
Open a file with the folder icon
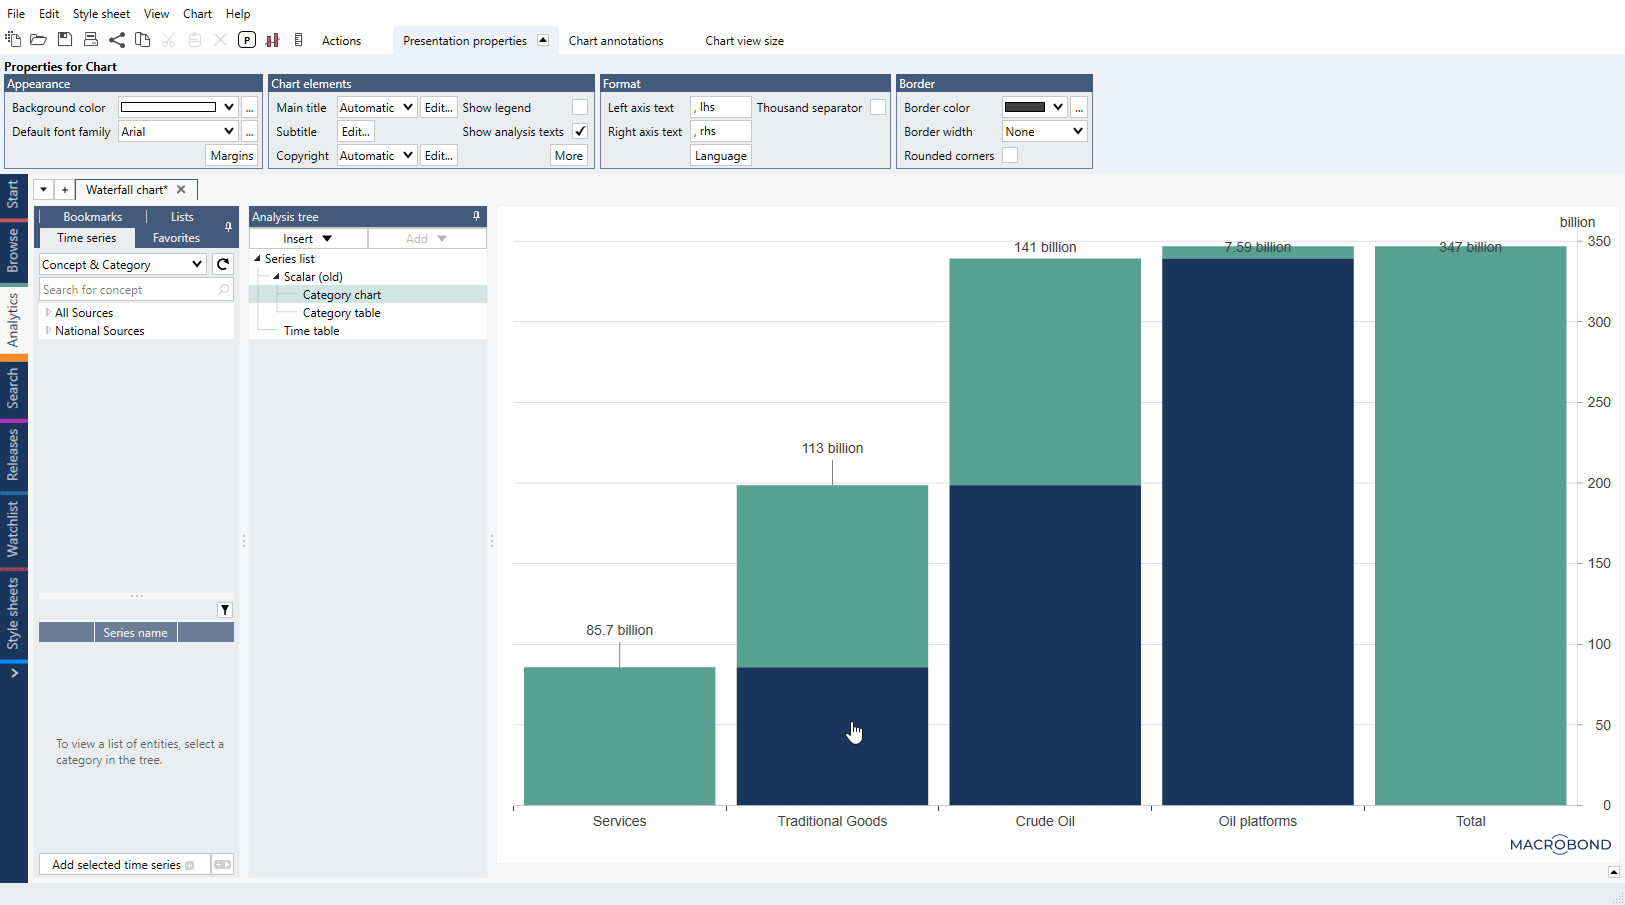[39, 39]
